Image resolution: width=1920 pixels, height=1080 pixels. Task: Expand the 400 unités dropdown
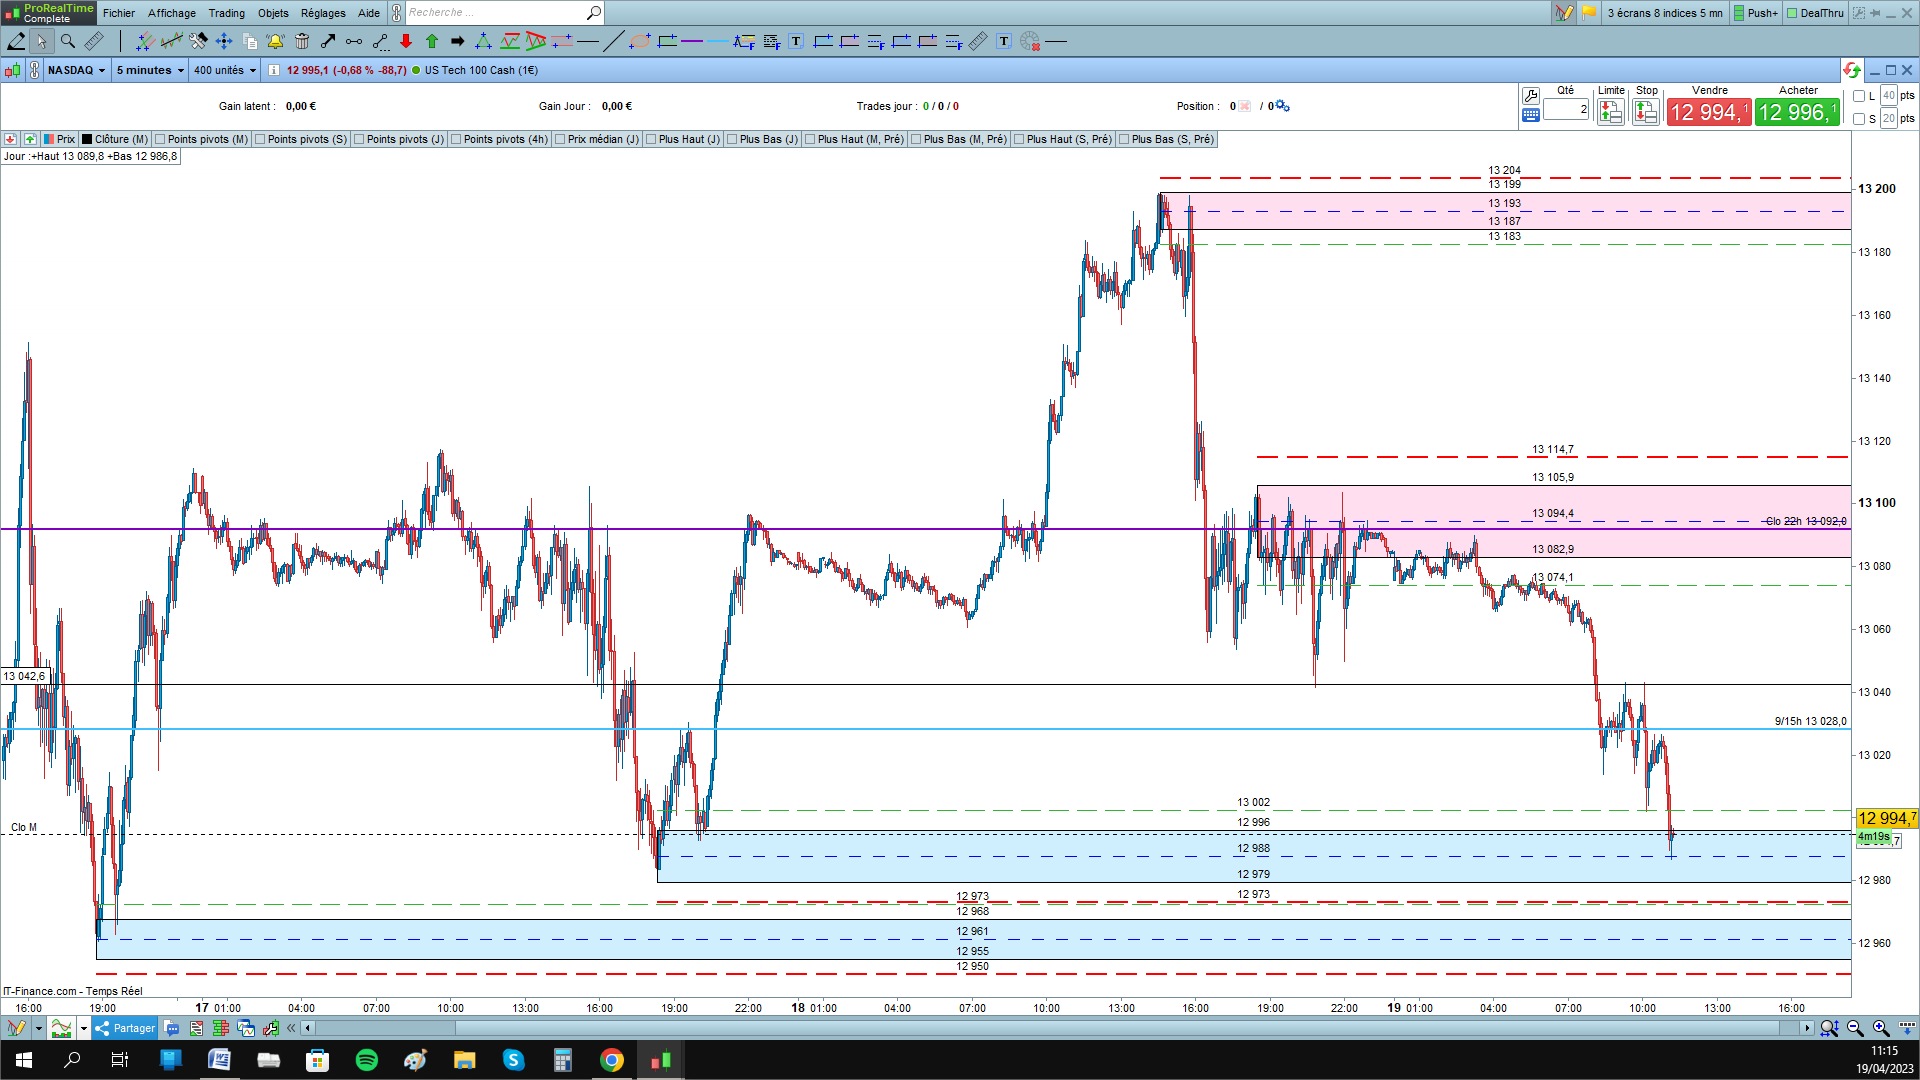pos(224,70)
